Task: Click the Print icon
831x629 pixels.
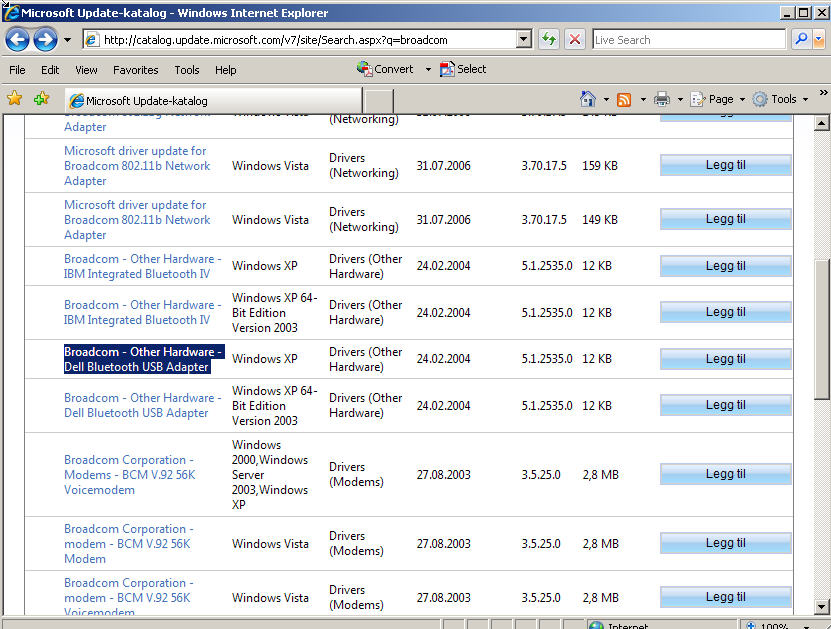Action: (661, 99)
